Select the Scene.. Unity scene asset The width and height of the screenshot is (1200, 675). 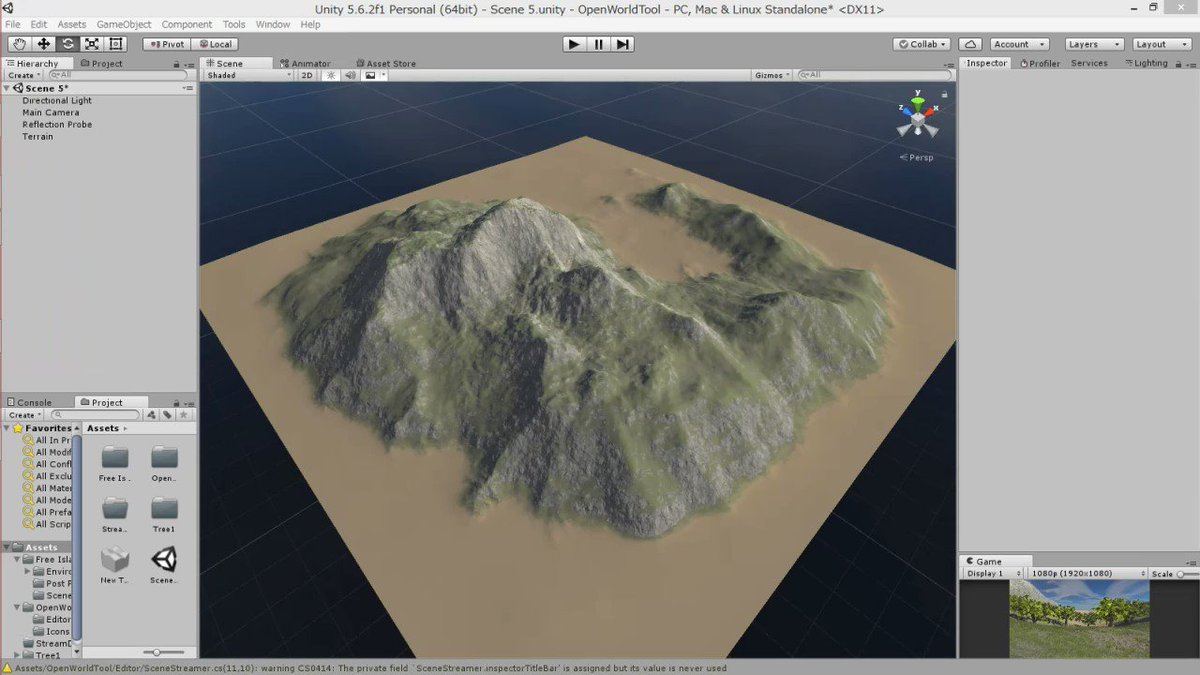point(164,559)
